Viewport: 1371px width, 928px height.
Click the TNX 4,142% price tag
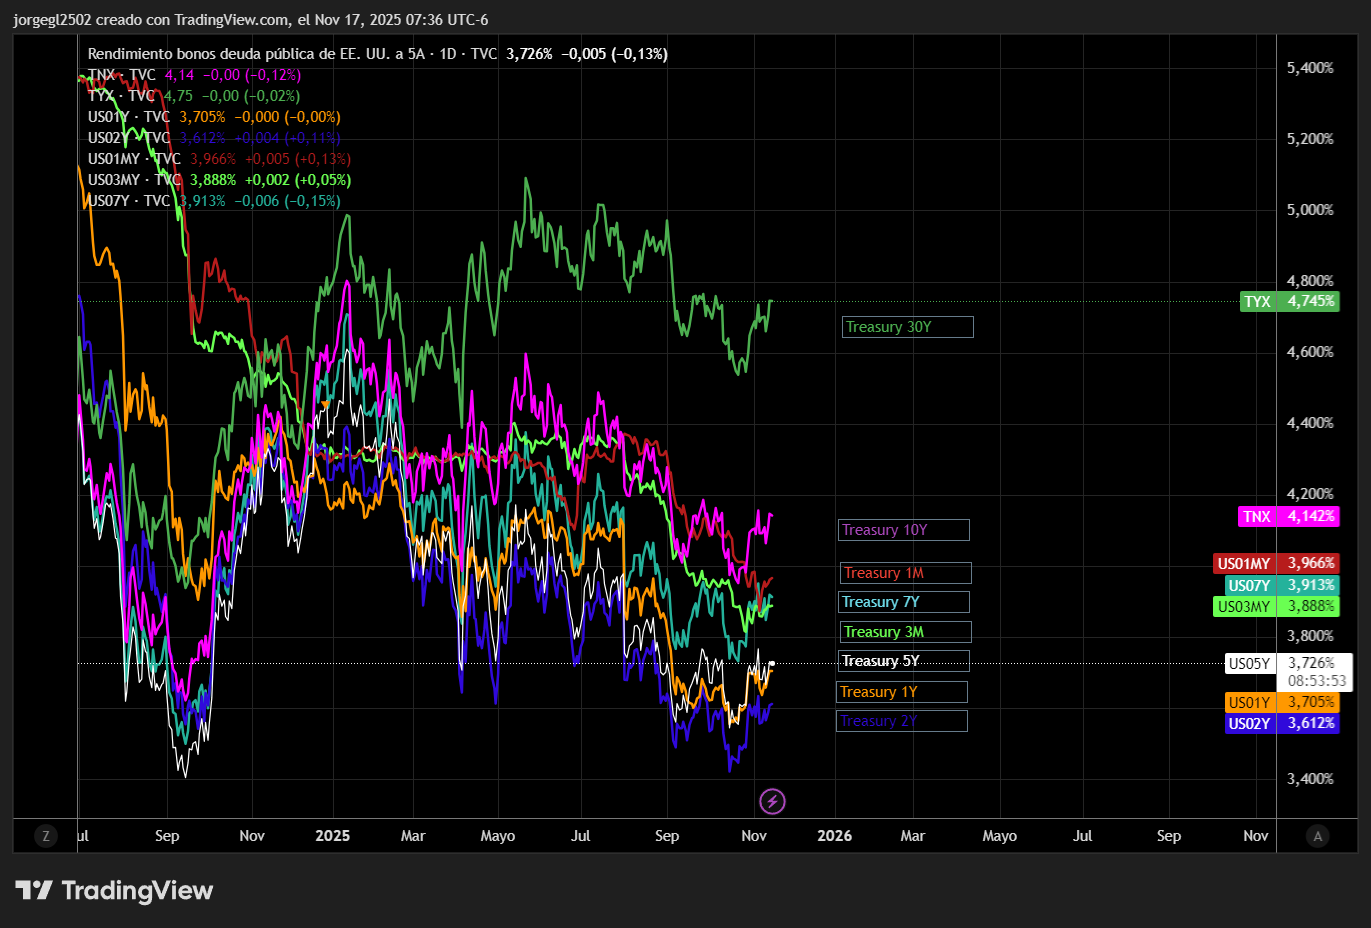pyautogui.click(x=1289, y=516)
